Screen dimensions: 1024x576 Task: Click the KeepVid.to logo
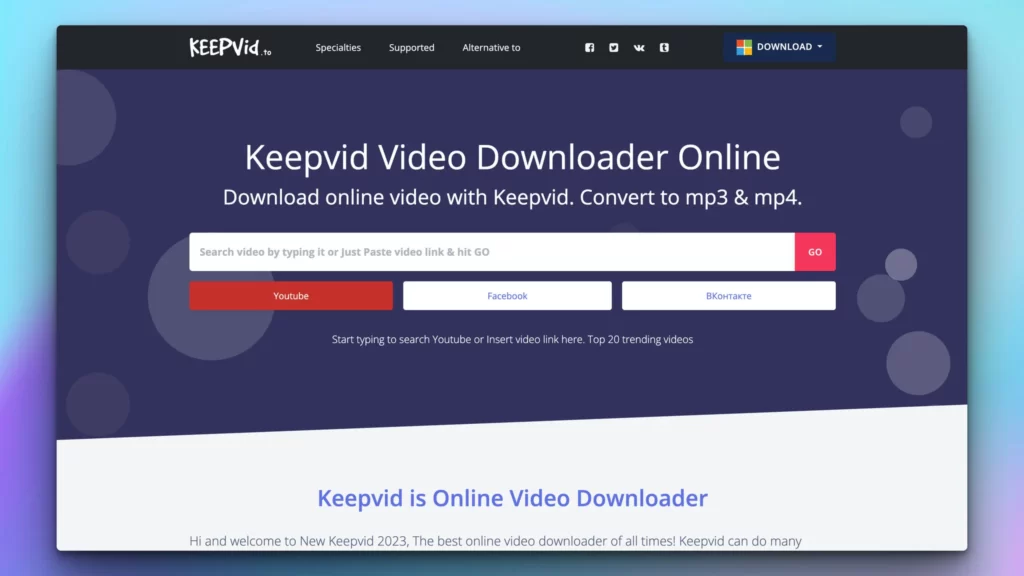tap(231, 47)
